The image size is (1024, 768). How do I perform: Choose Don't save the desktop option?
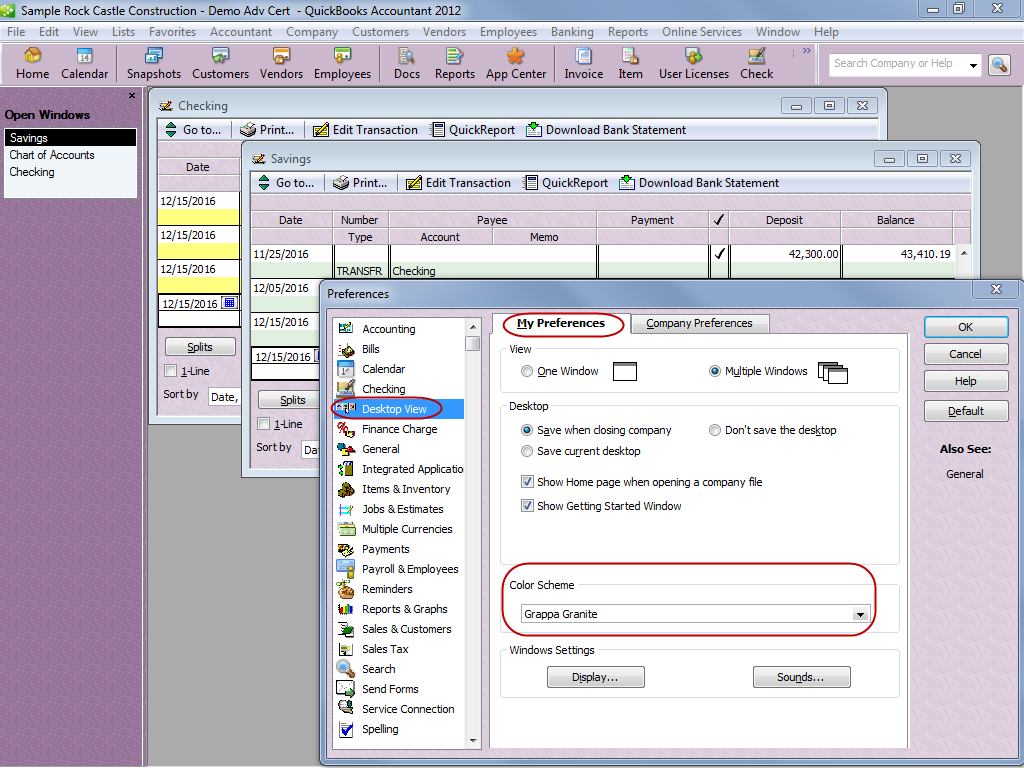tap(714, 430)
